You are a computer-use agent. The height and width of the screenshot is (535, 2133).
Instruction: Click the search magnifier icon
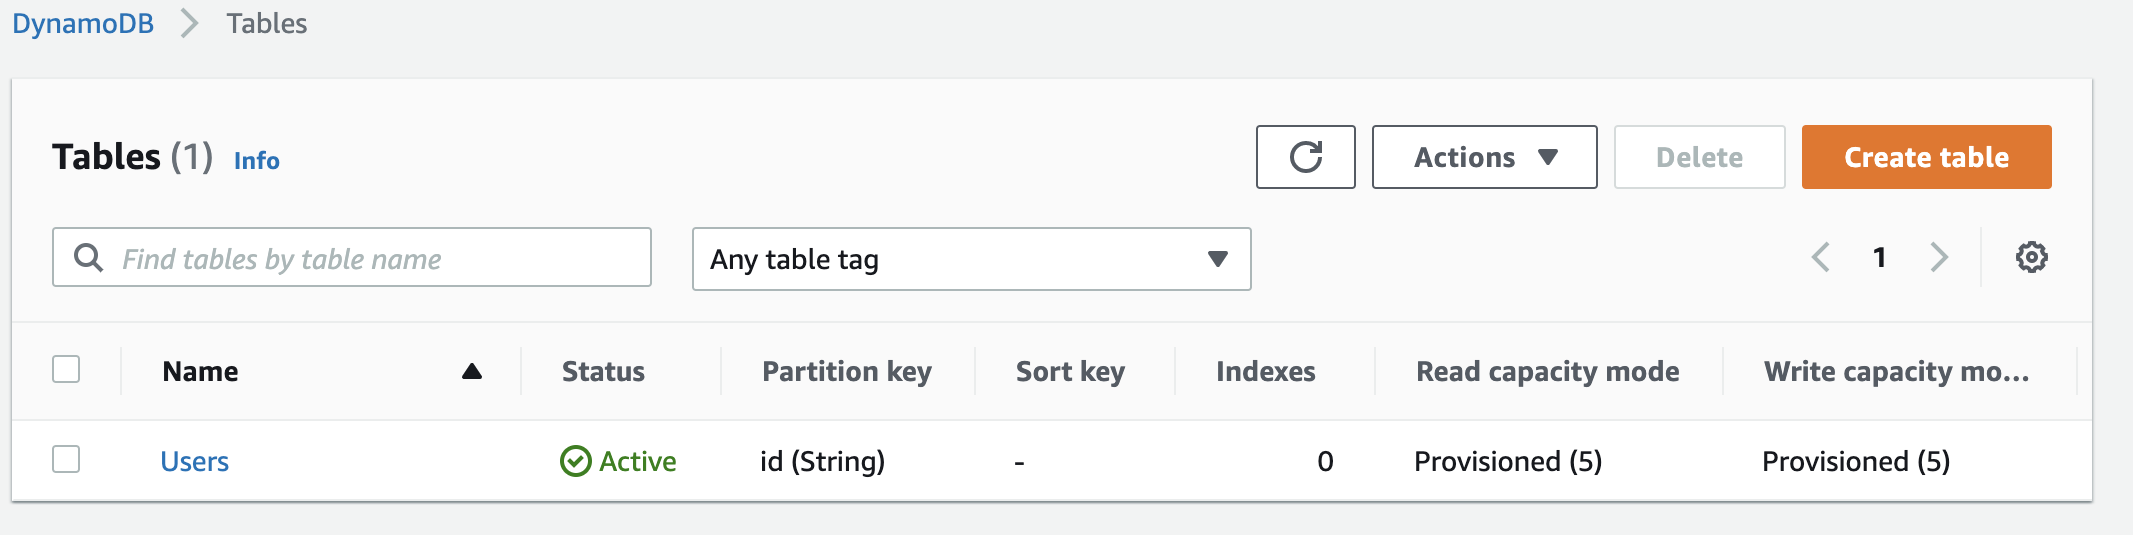[88, 258]
